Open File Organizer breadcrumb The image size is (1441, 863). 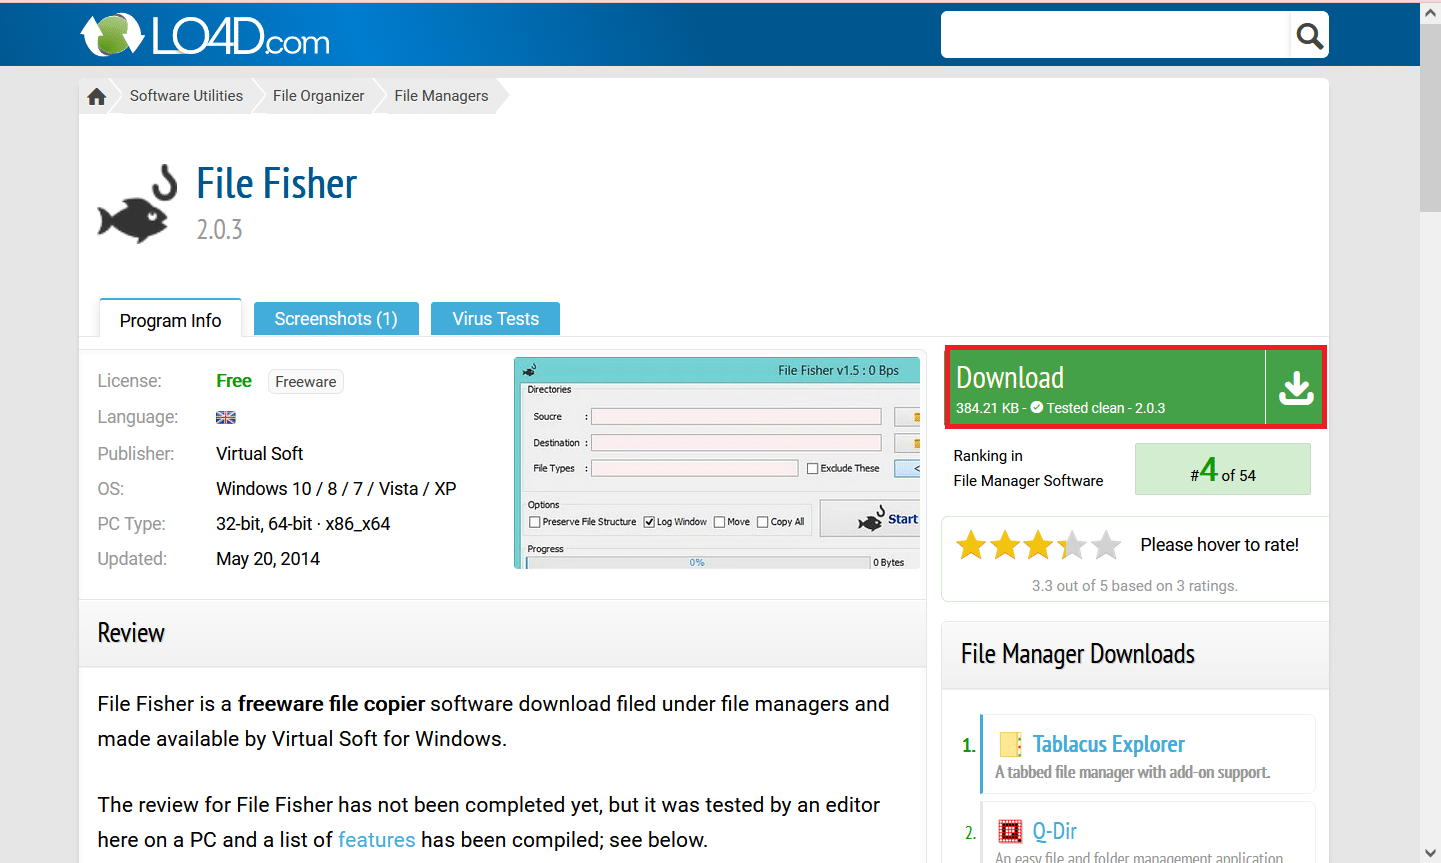(318, 96)
